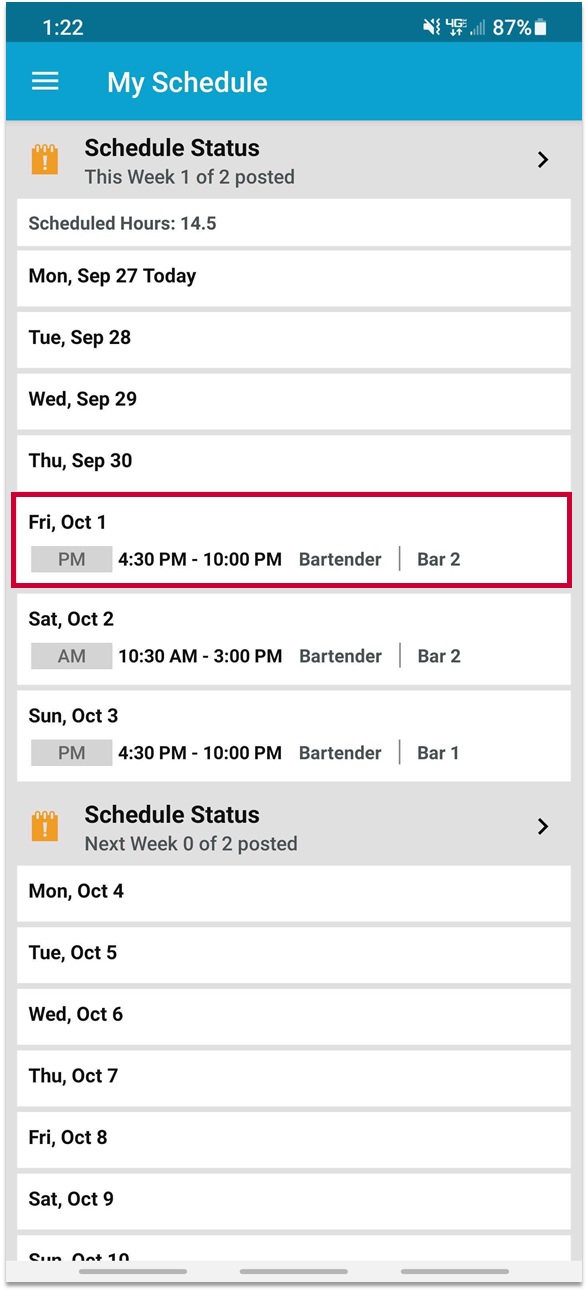Select the PM tag on Friday's shift
This screenshot has height=1292, width=588.
72,559
